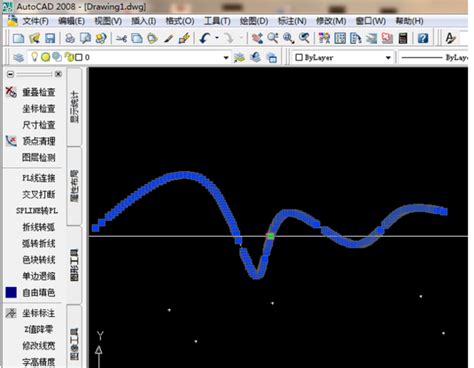Image resolution: width=474 pixels, height=368 pixels.
Task: Click the Match Properties brush icon
Action: coord(184,38)
